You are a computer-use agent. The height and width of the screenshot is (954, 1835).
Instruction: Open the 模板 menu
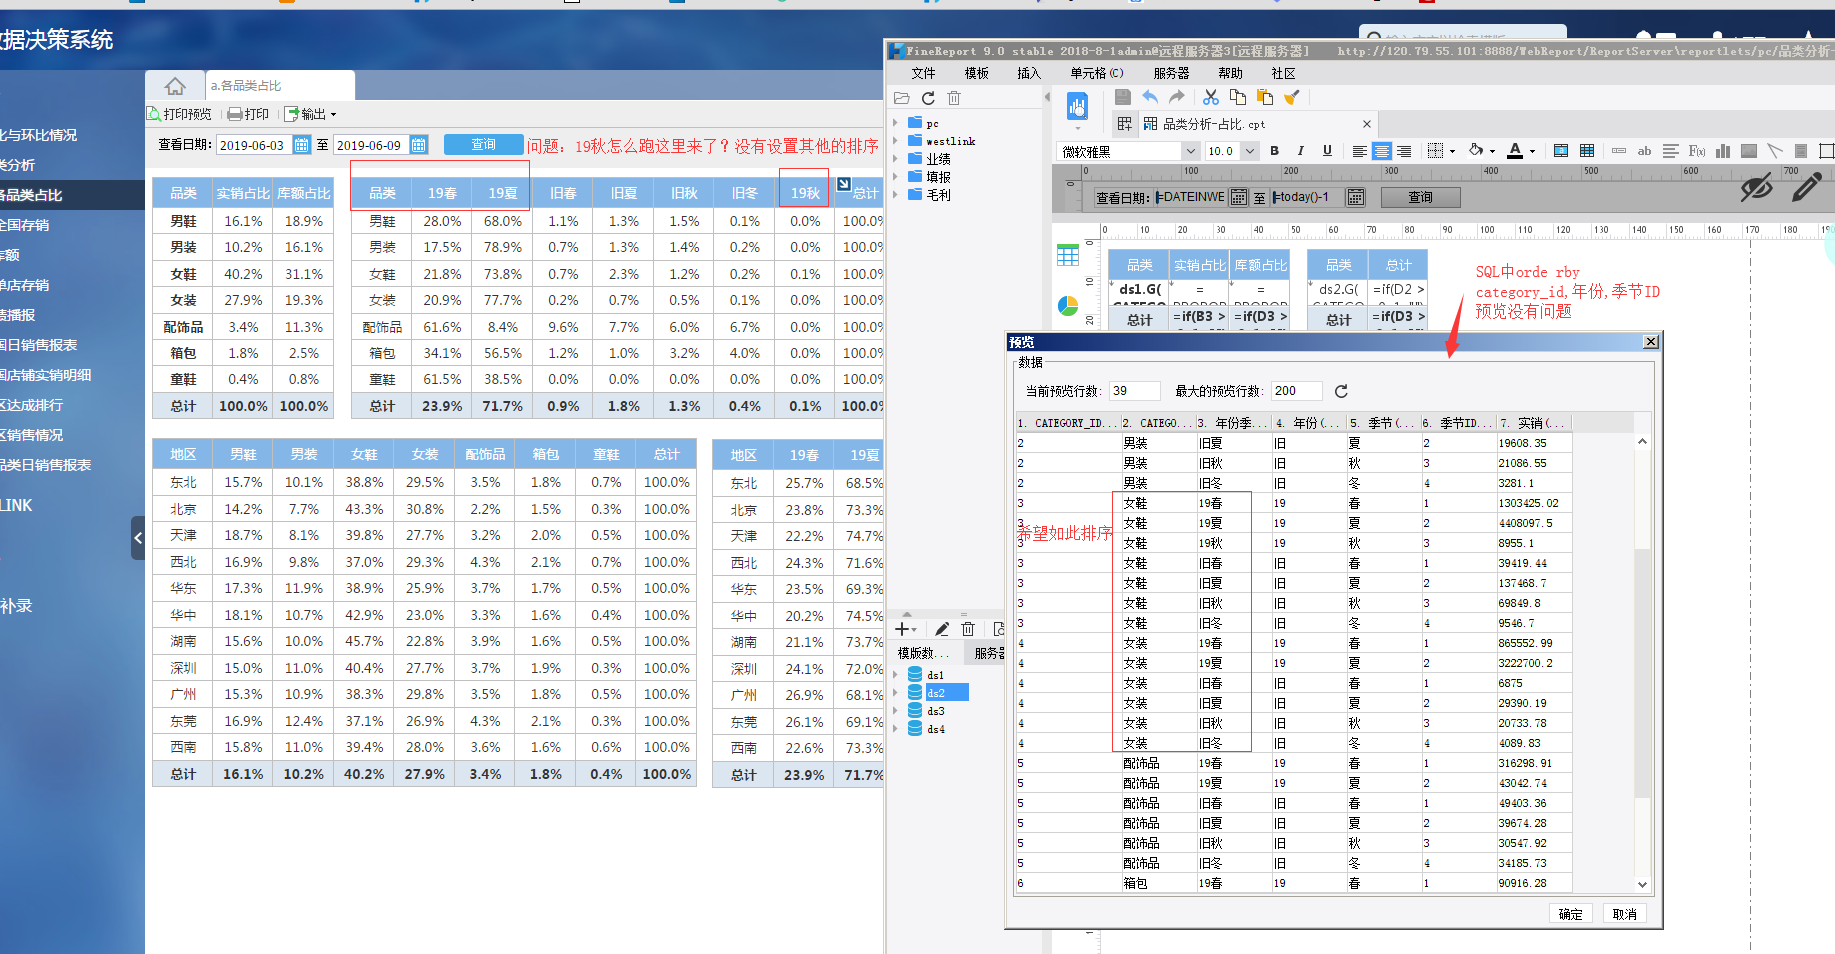click(x=976, y=73)
